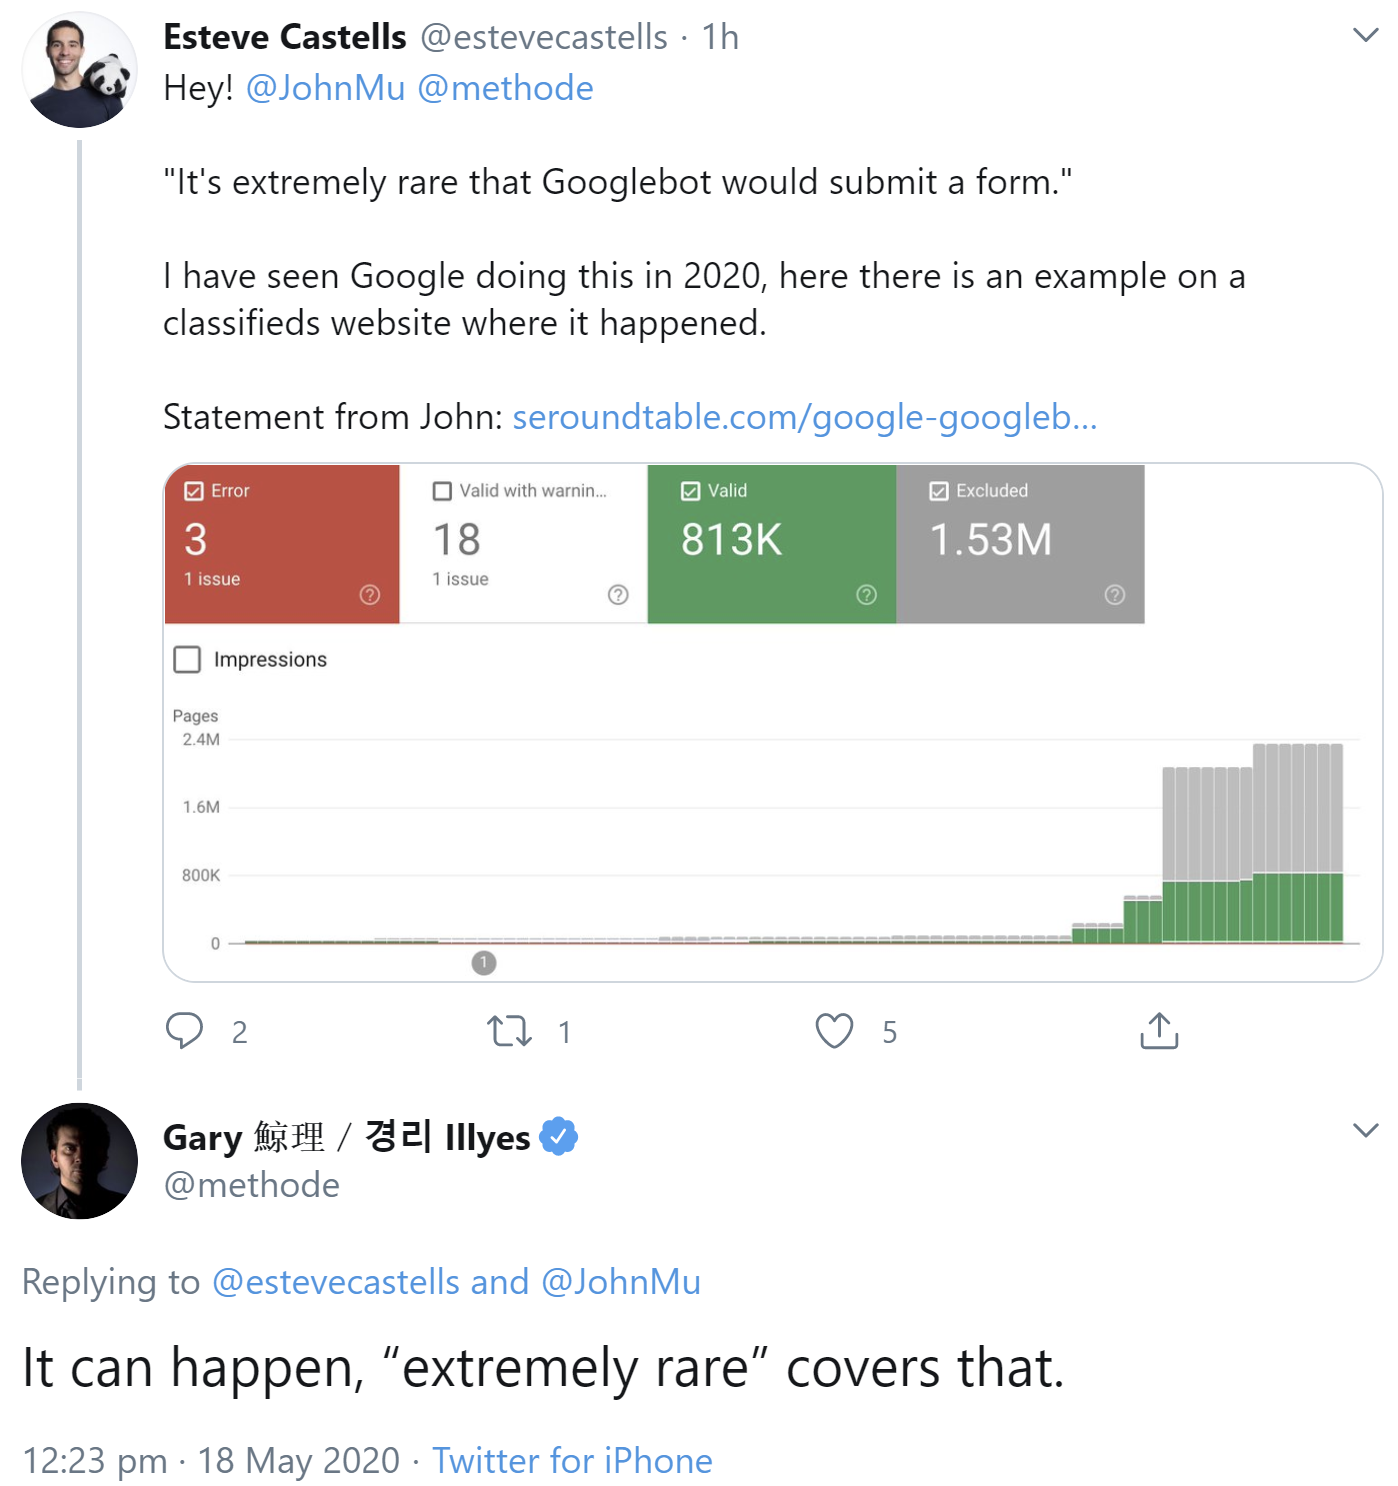Open Esteve Castells' profile avatar
Screen dimensions: 1398x1486
[78, 68]
